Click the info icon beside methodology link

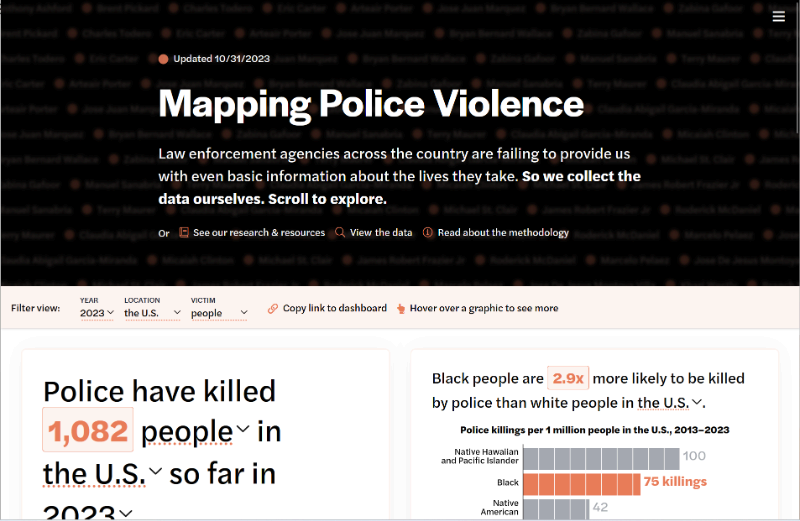[428, 233]
